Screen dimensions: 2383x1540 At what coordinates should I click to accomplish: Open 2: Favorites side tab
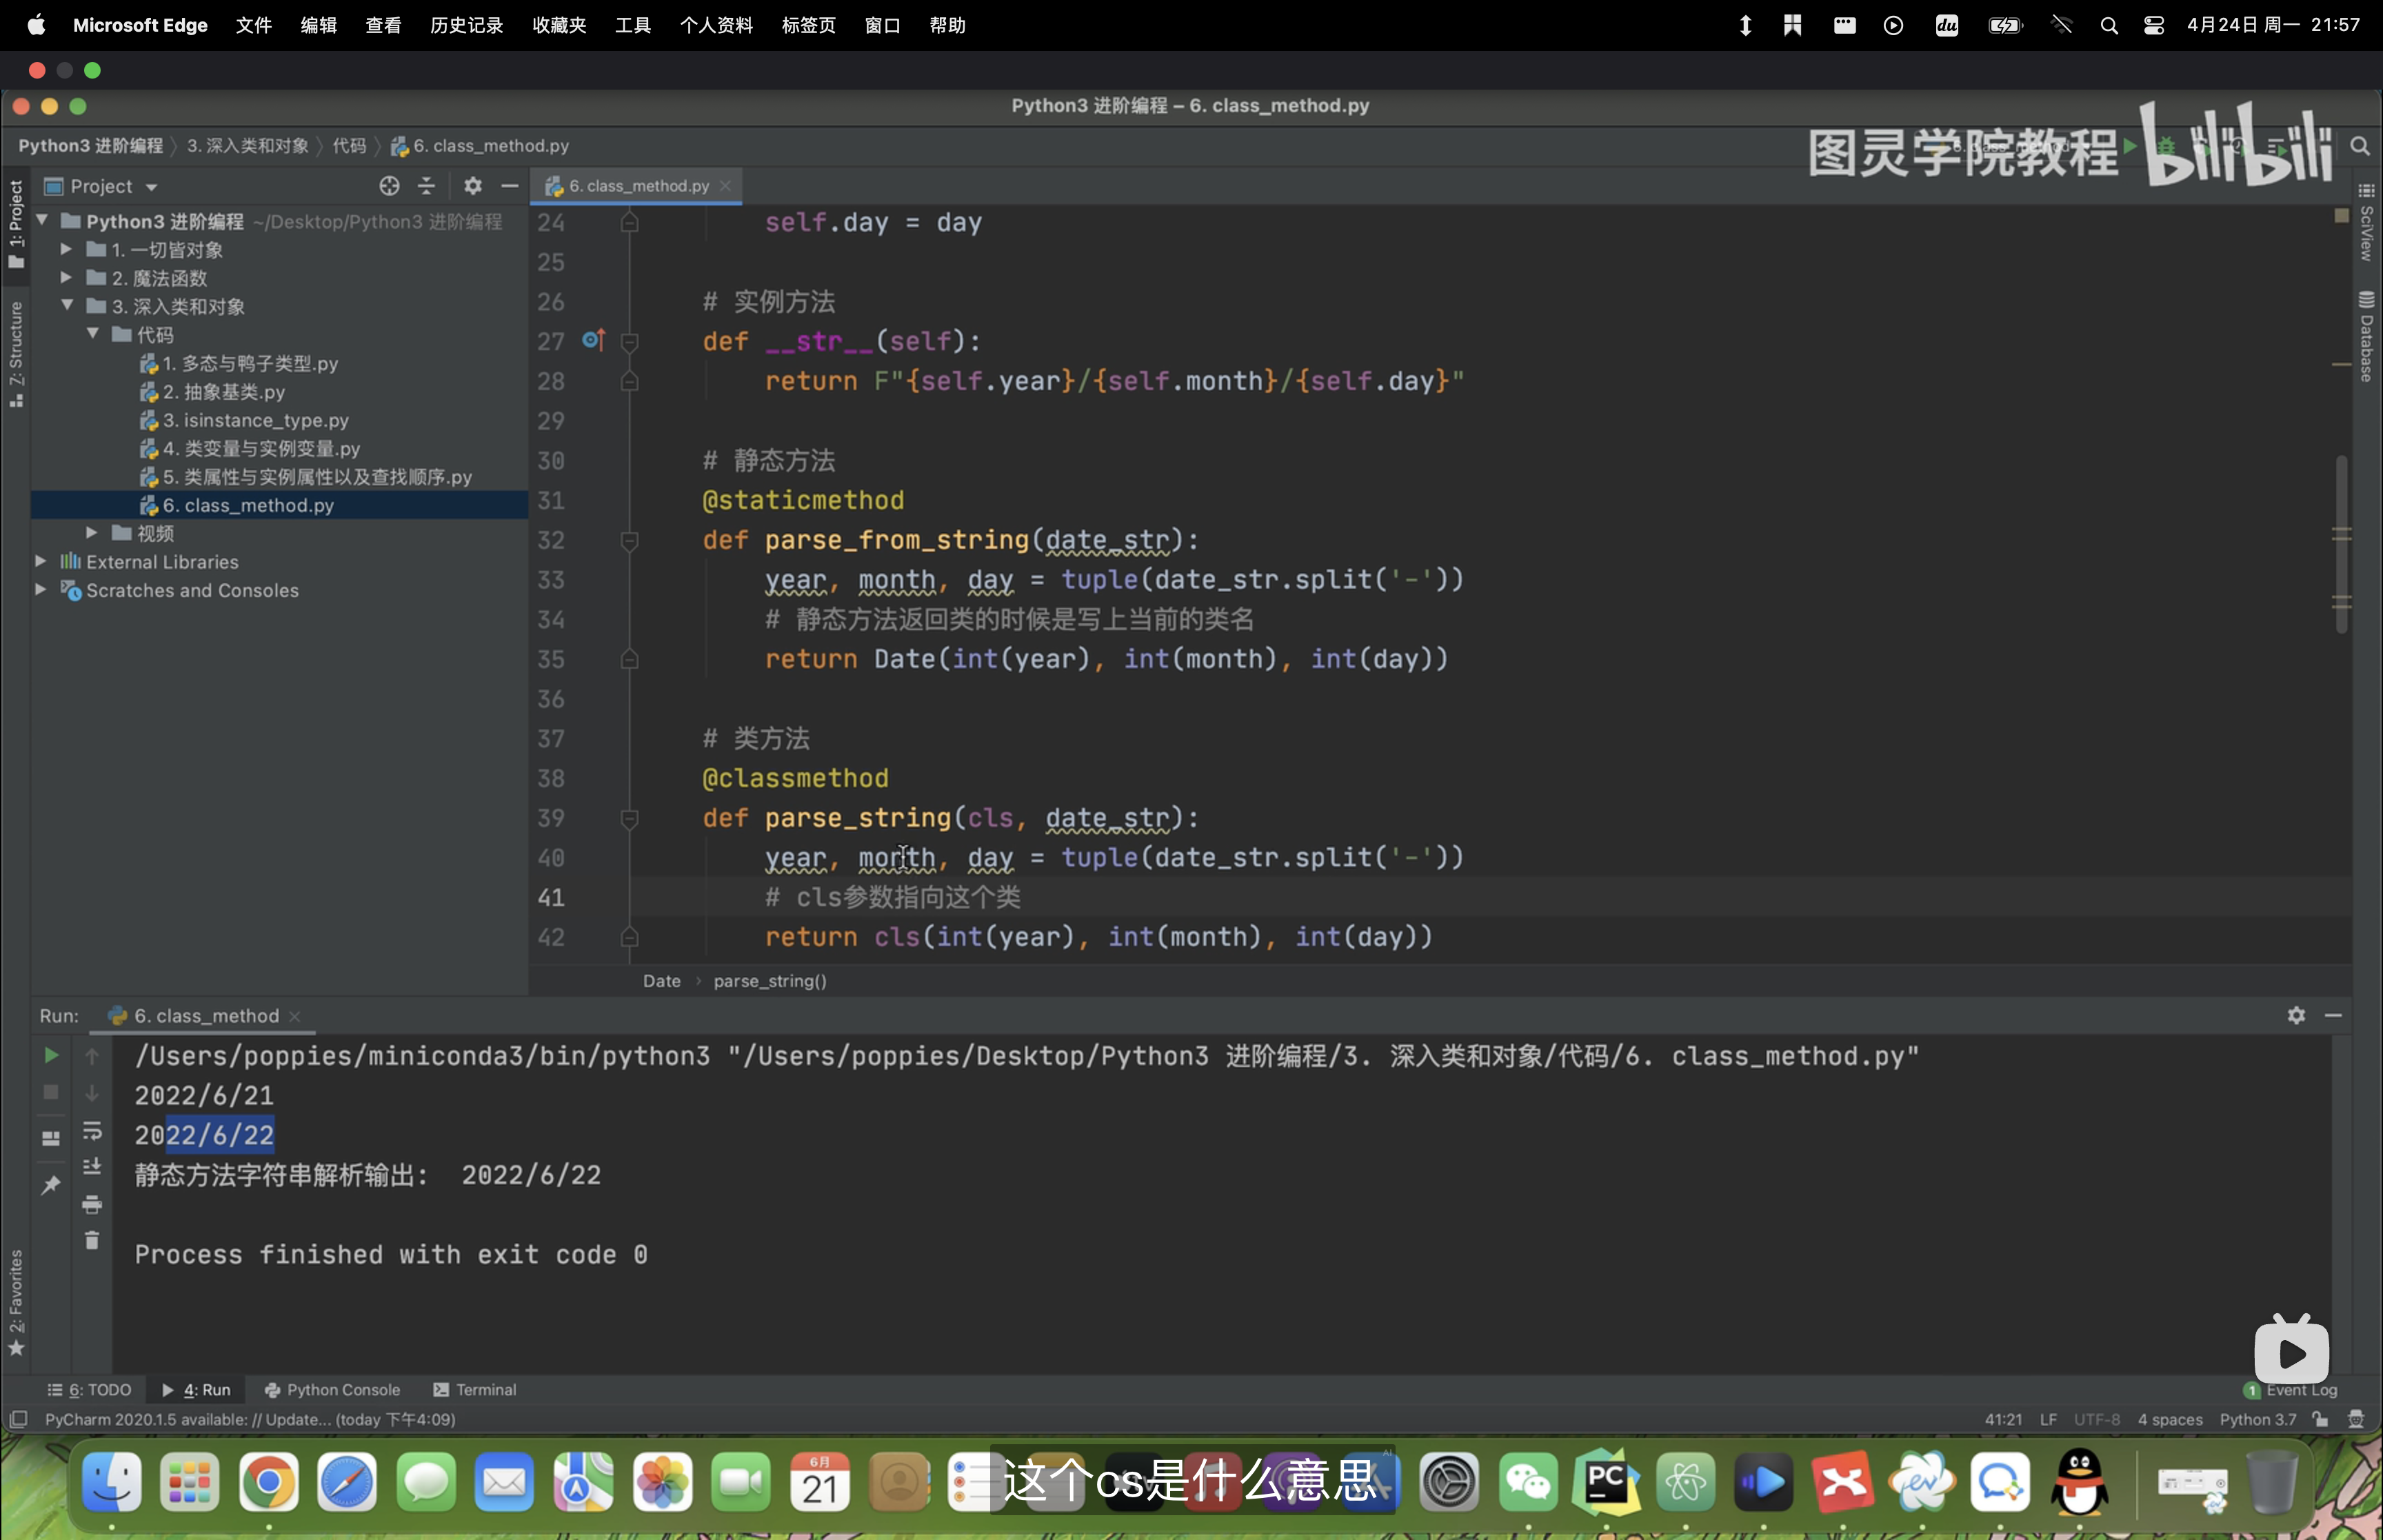[16, 1302]
